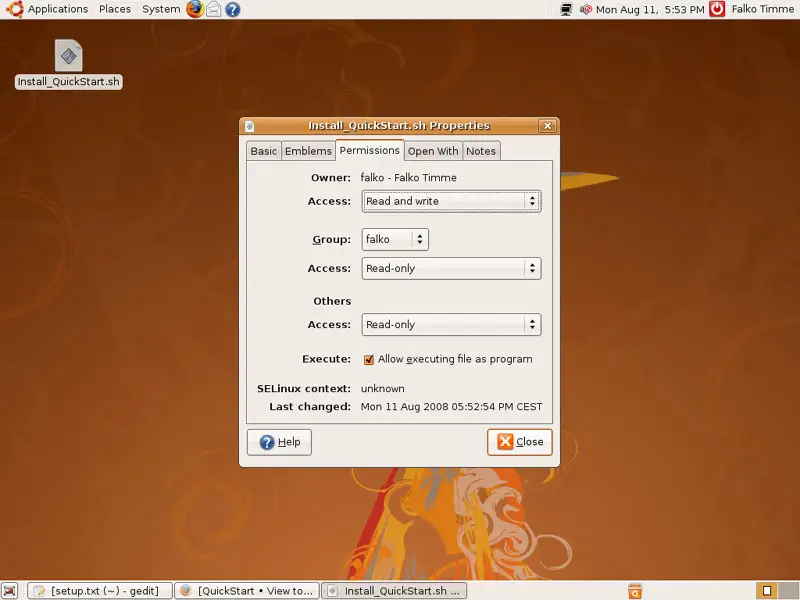
Task: Click the properties window title bar icon
Action: pyautogui.click(x=249, y=126)
